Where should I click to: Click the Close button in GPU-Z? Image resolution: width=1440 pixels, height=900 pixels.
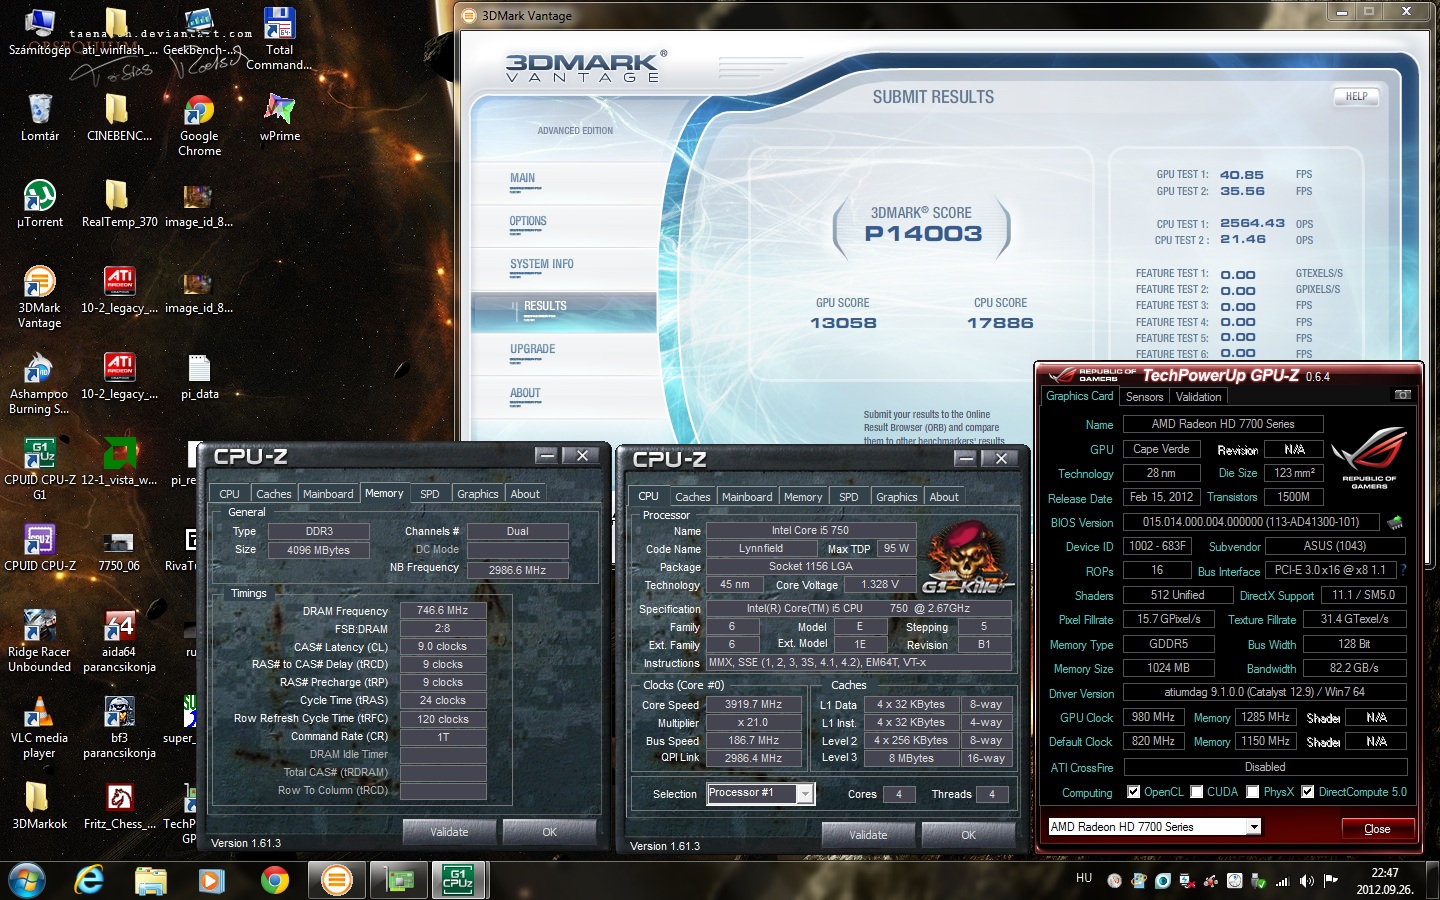point(1377,829)
